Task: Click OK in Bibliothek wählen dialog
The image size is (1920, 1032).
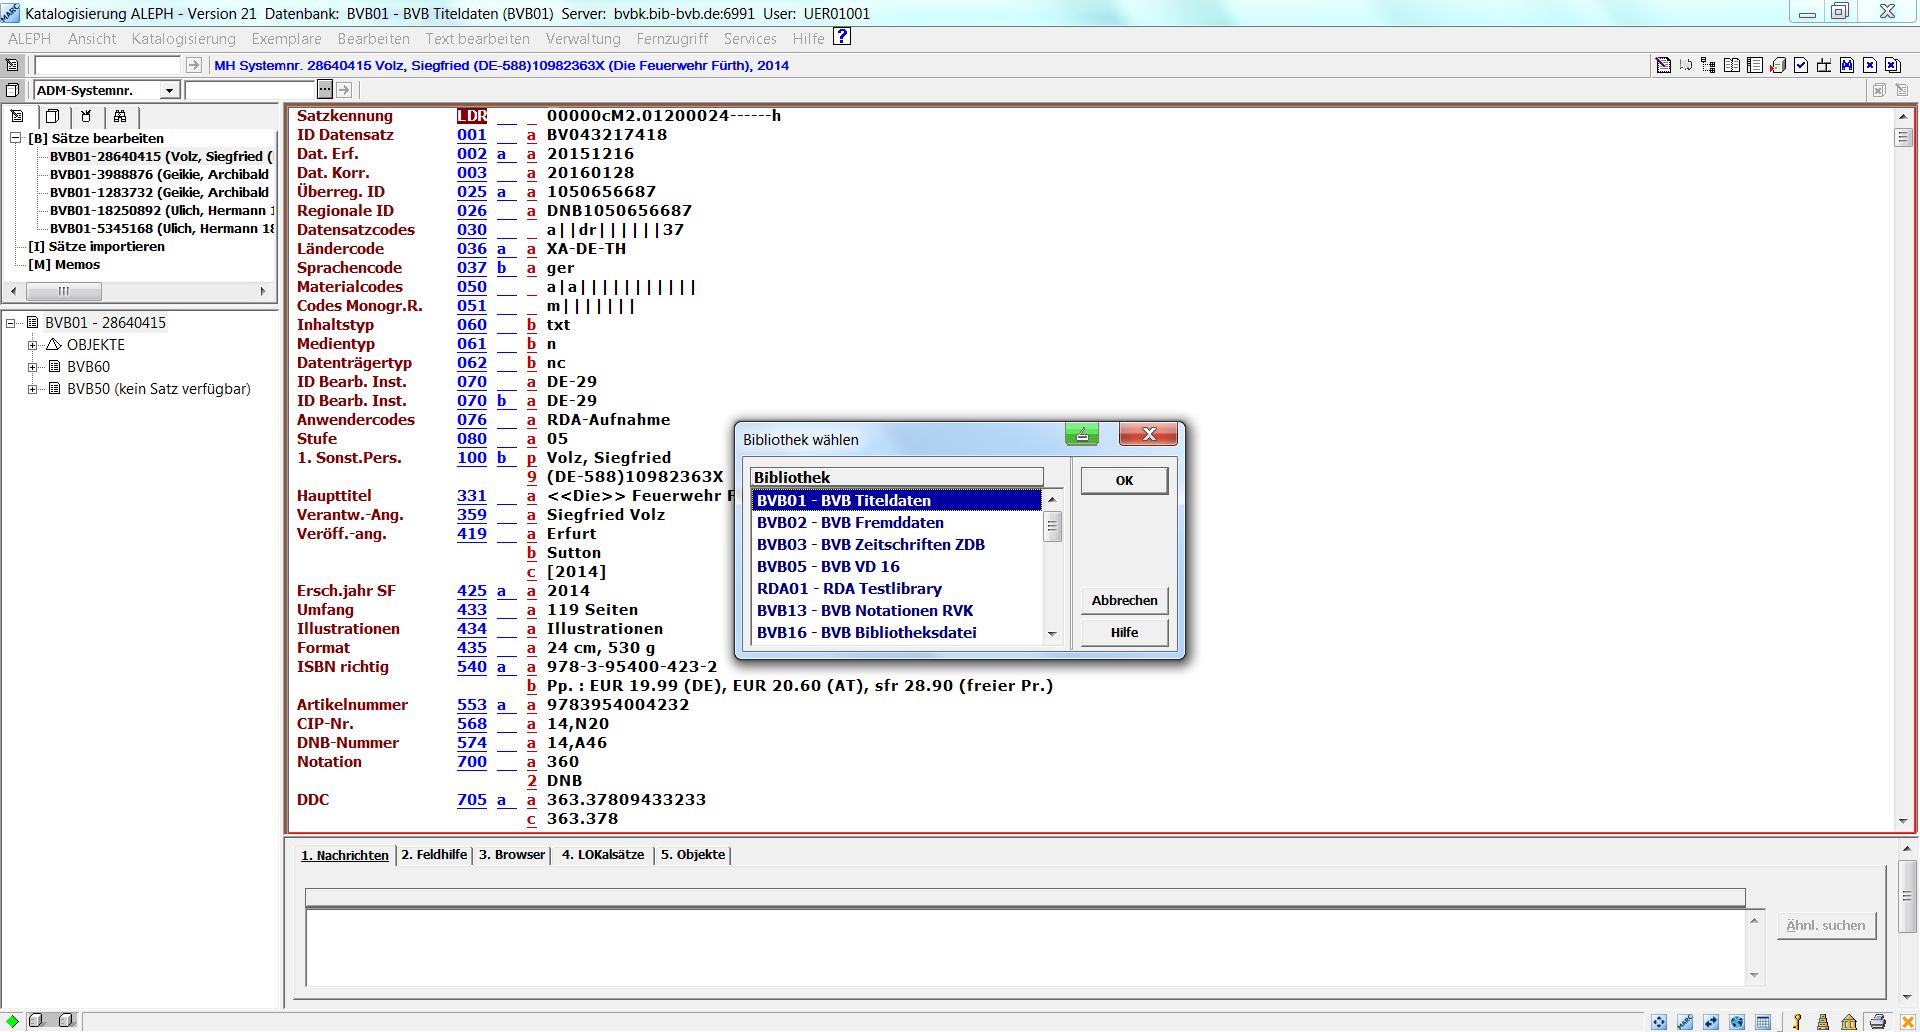Action: point(1123,481)
